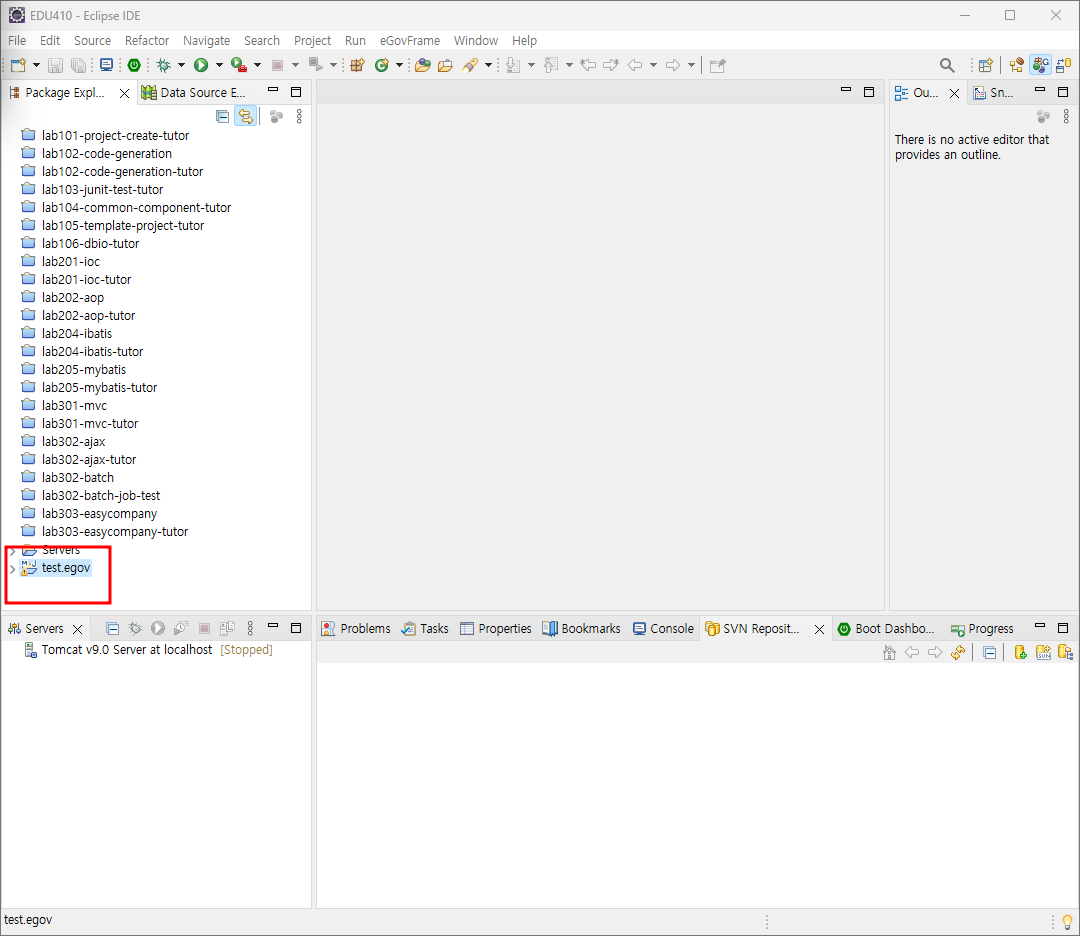Open the Navigate menu
Viewport: 1080px width, 936px height.
pyautogui.click(x=207, y=41)
